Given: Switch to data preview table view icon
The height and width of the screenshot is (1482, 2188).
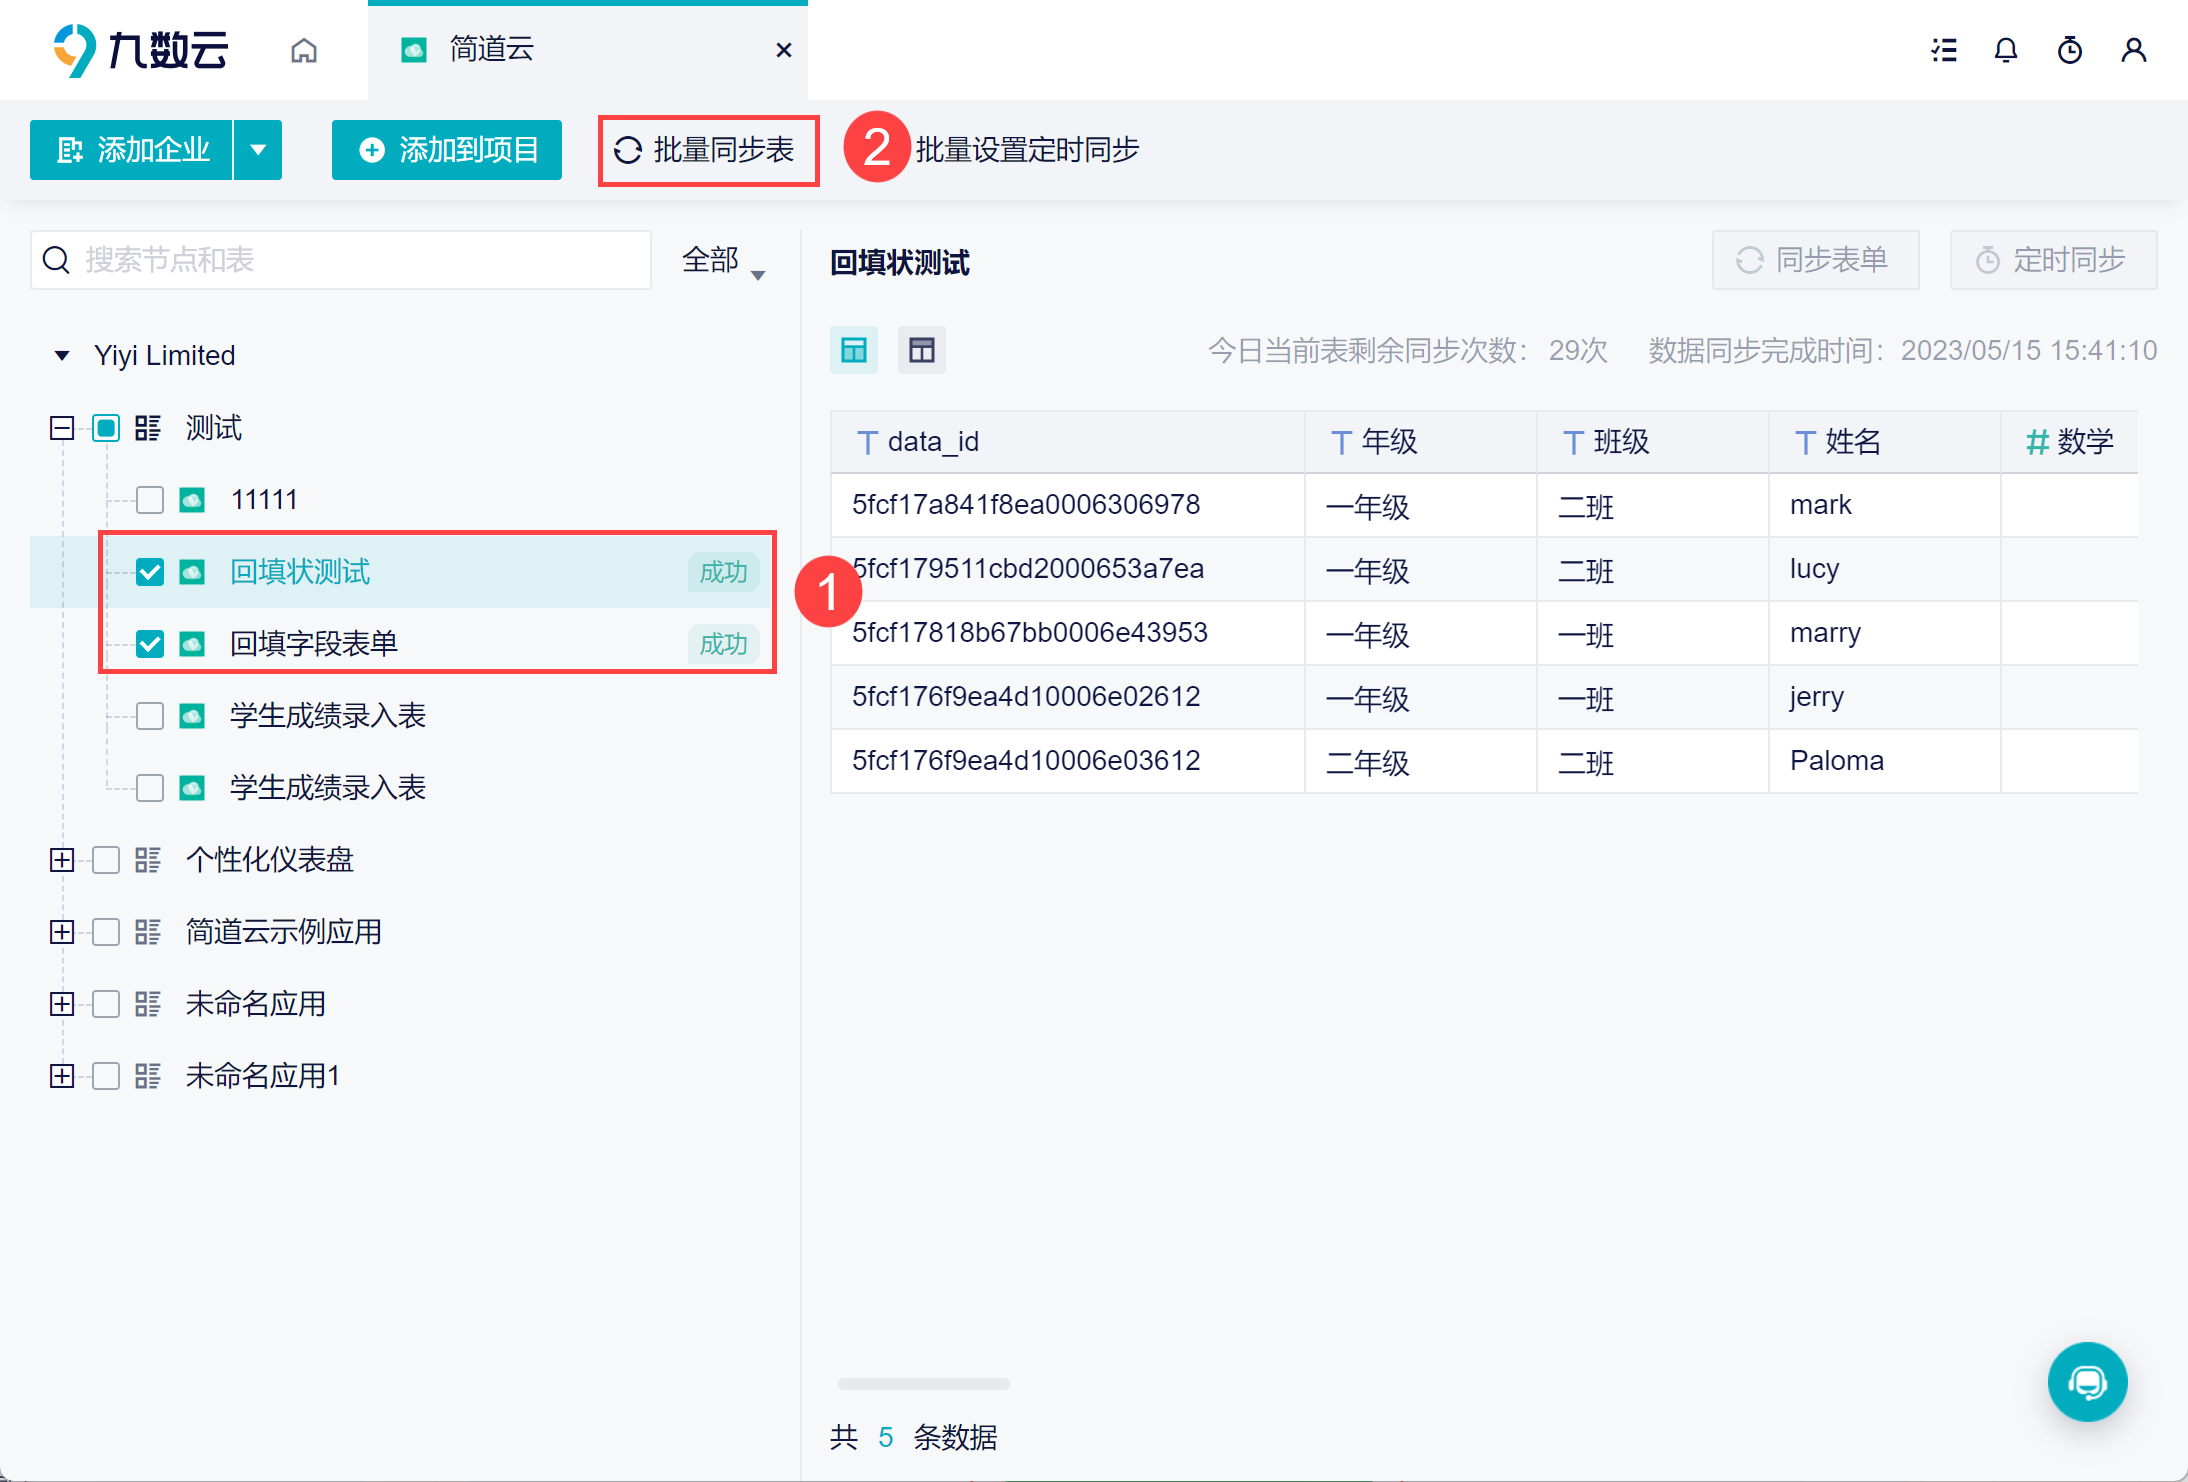Looking at the screenshot, I should (854, 350).
